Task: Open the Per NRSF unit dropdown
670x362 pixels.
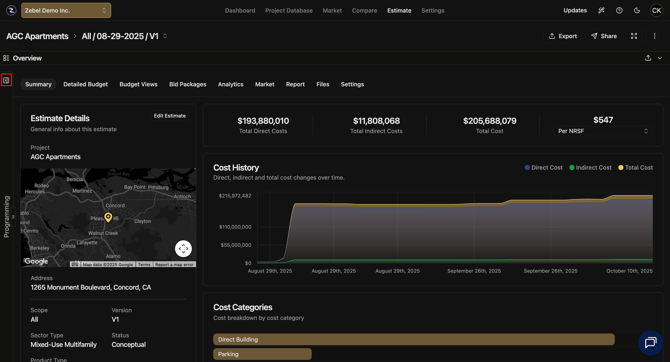Action: point(603,131)
